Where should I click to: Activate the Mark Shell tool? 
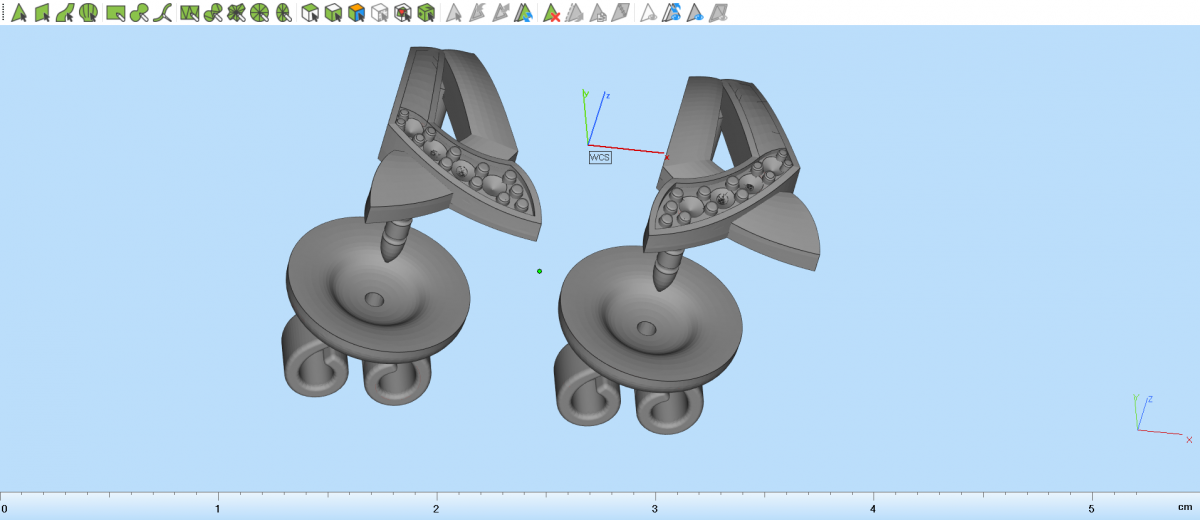89,13
